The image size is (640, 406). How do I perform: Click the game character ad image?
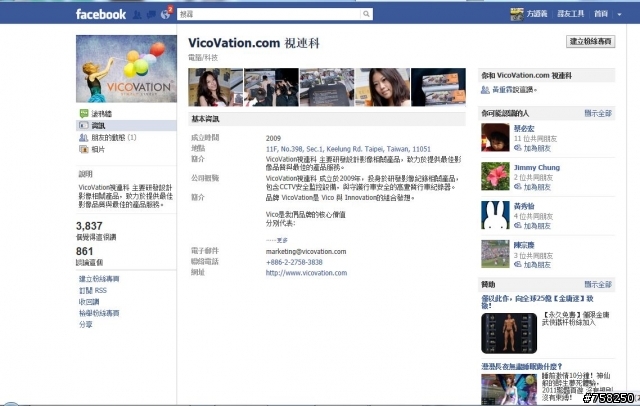click(509, 333)
